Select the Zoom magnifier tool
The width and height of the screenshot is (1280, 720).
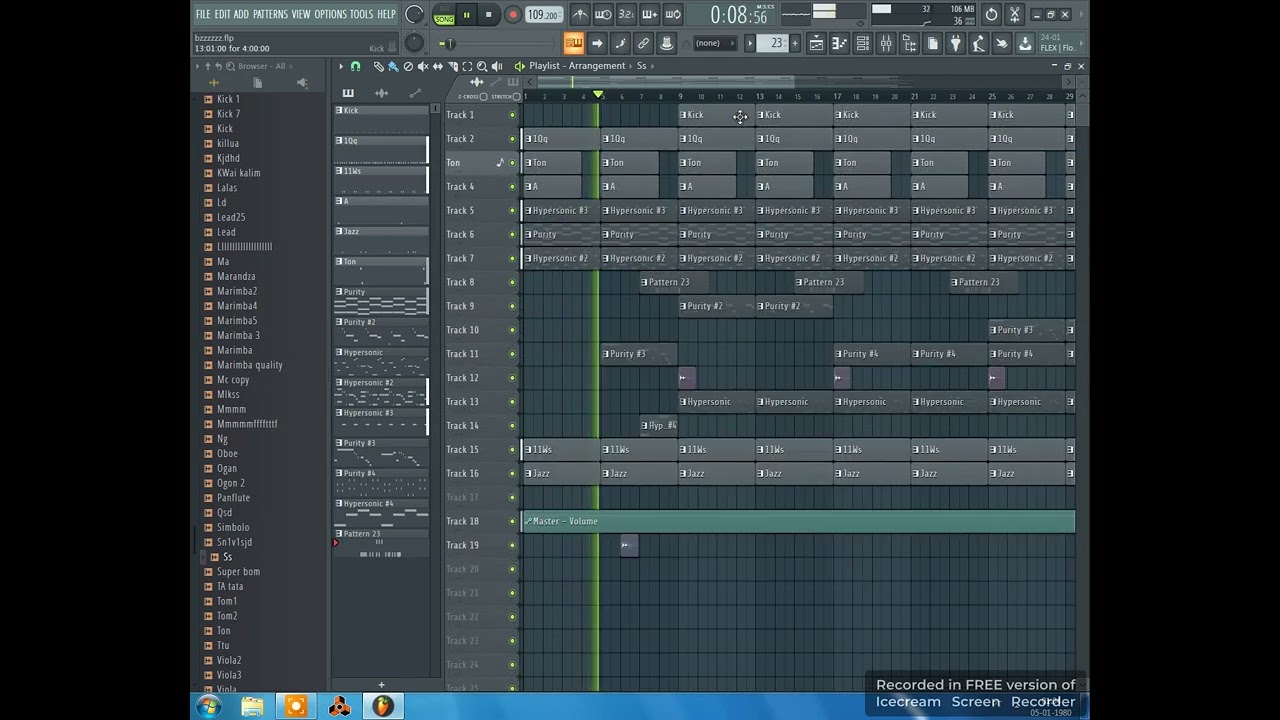482,66
